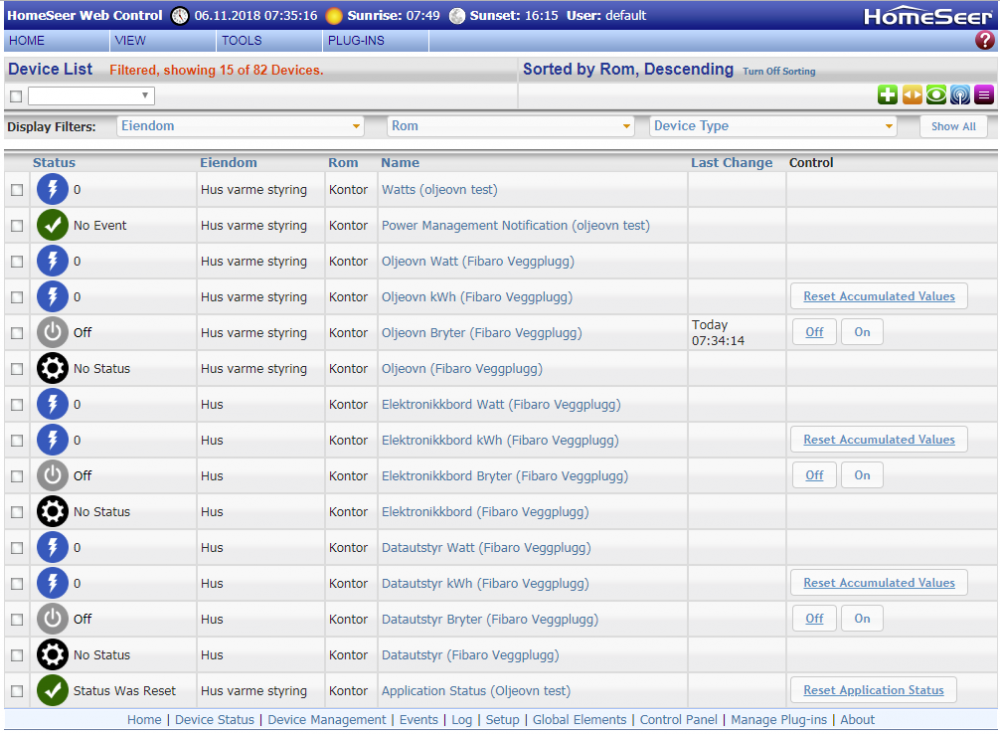
Task: Tick the checkbox for Watts (oljeovn test)
Action: coord(17,190)
